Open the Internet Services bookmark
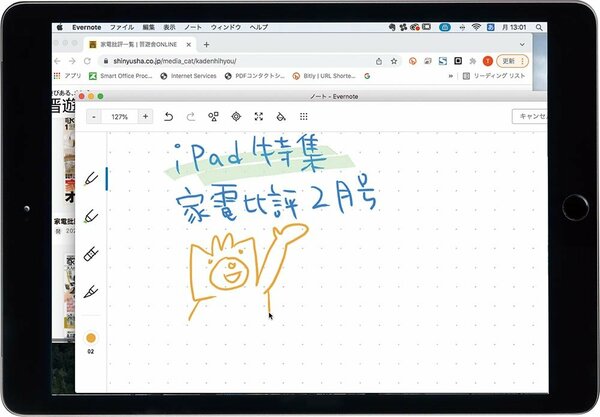Image resolution: width=600 pixels, height=417 pixels. [188, 76]
